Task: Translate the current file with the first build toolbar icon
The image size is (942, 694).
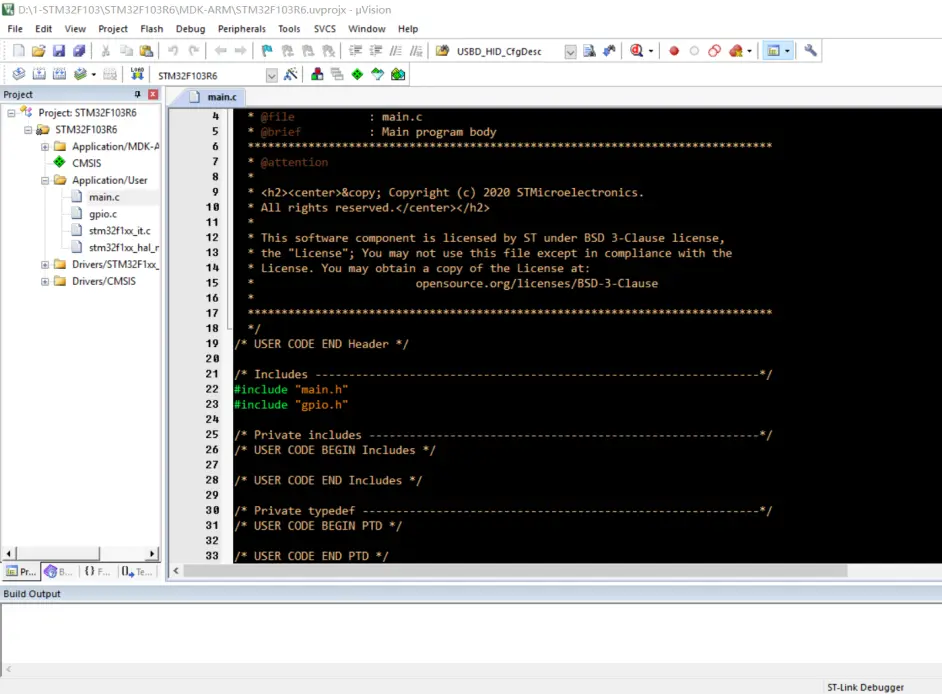Action: [19, 75]
